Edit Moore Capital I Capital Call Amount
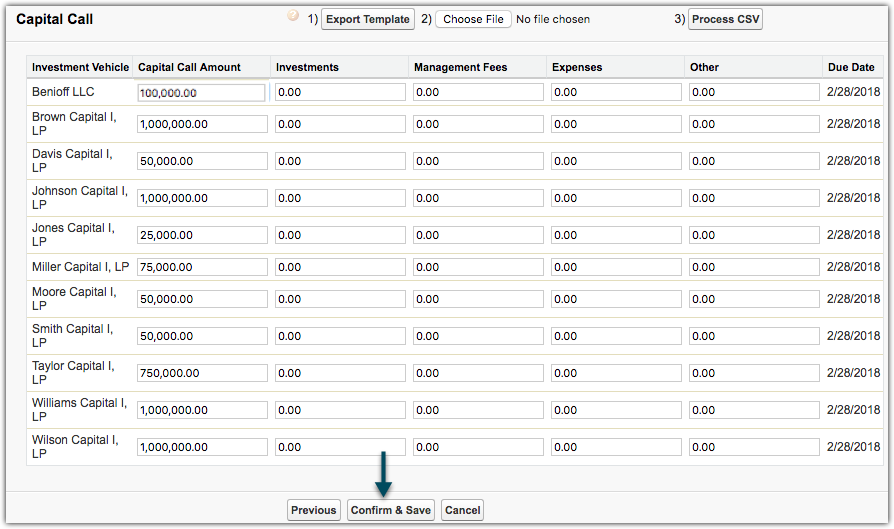Image resolution: width=894 pixels, height=529 pixels. point(202,299)
